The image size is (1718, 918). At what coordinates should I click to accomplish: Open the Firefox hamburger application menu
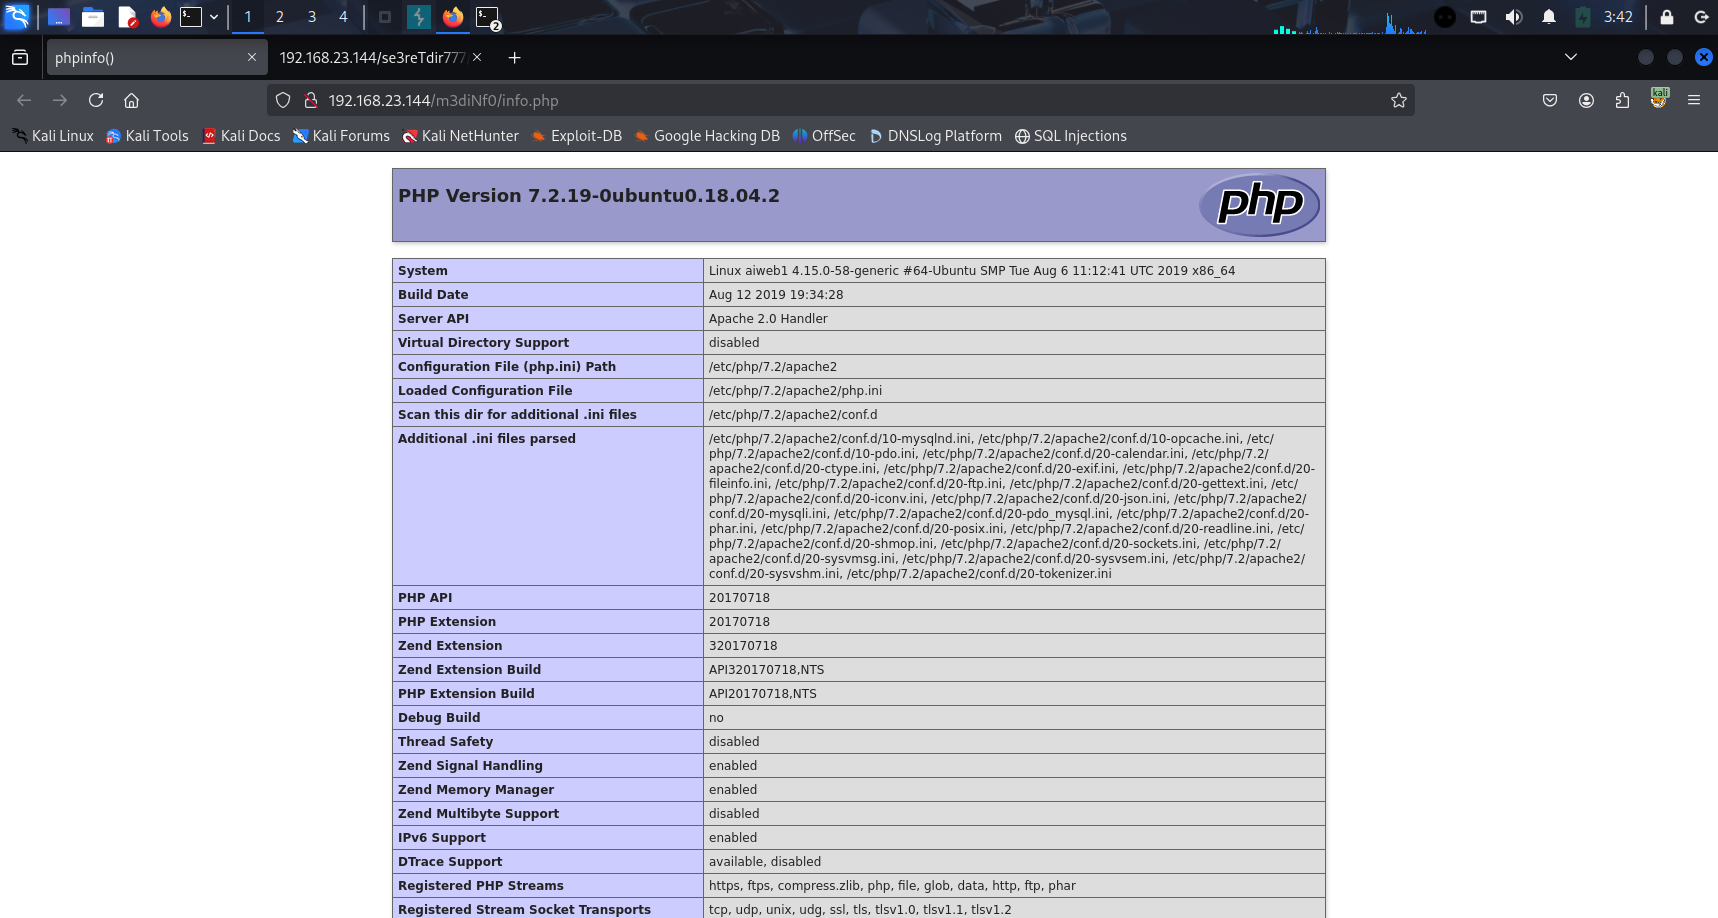tap(1693, 100)
